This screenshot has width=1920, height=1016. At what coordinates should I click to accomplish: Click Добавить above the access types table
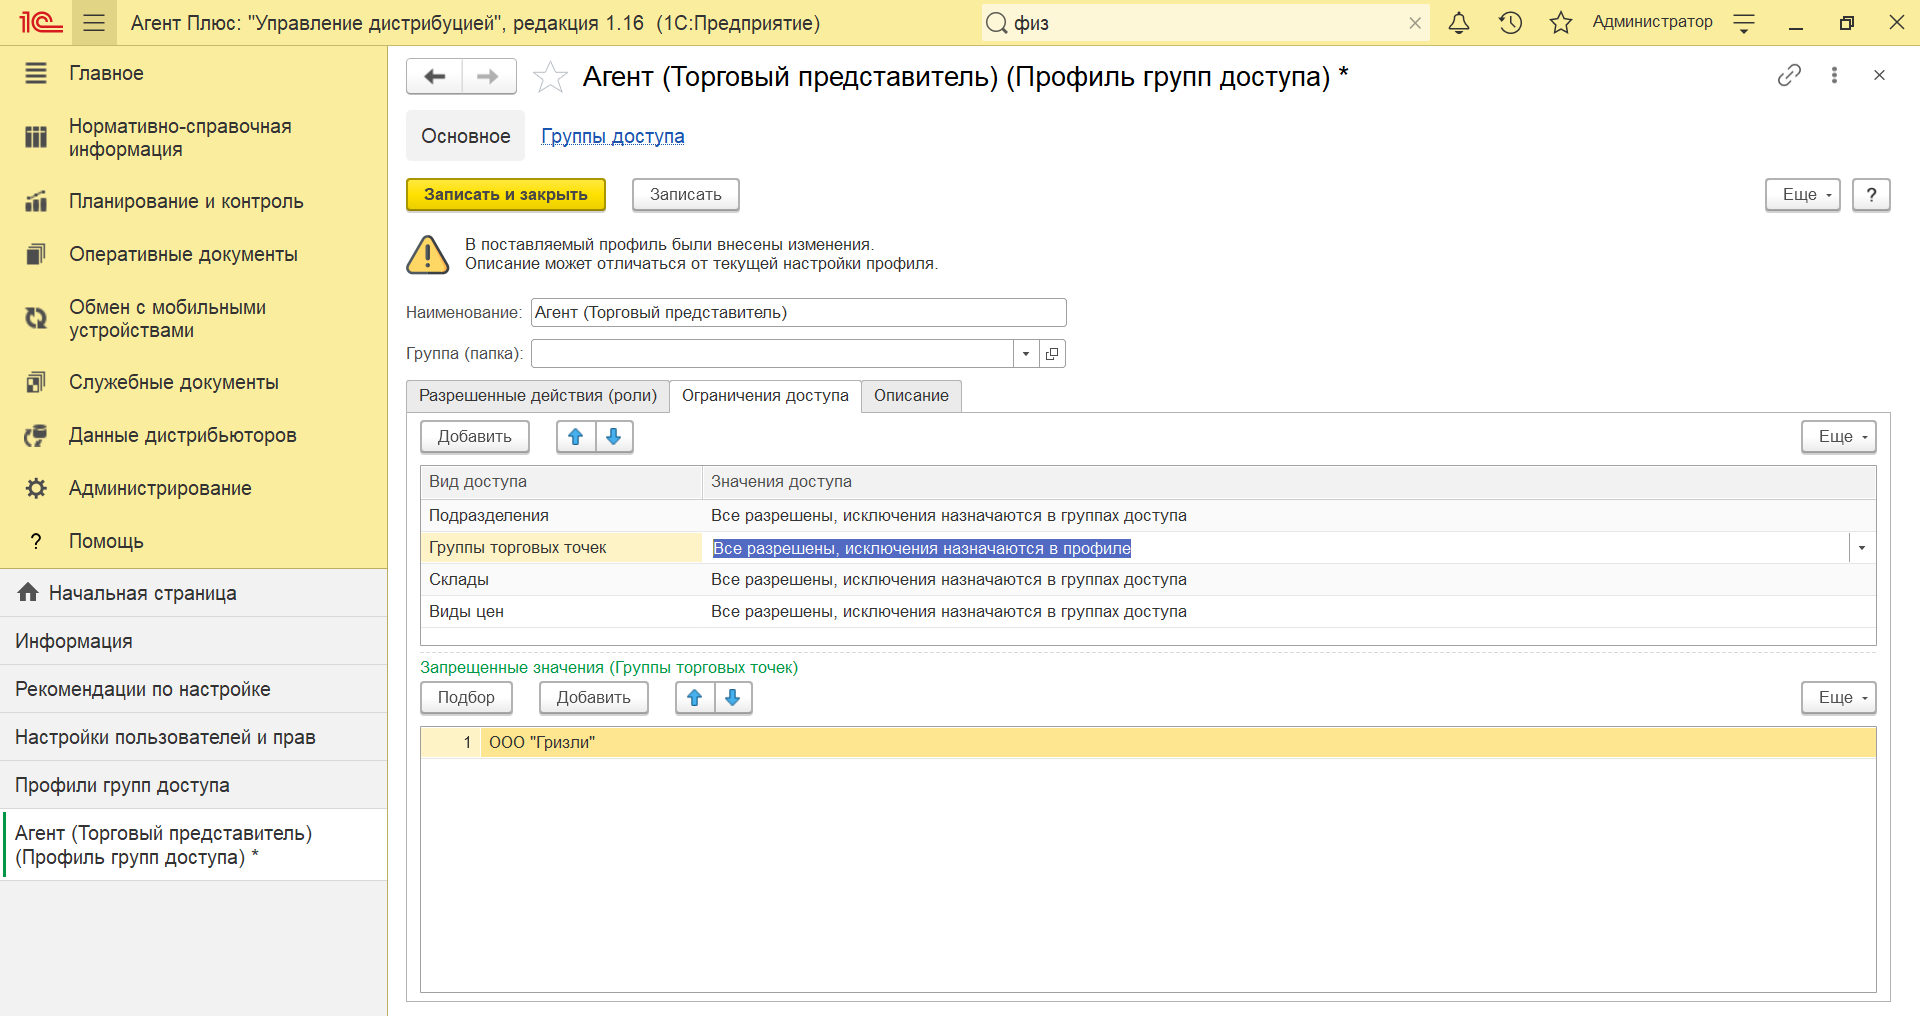click(x=475, y=437)
